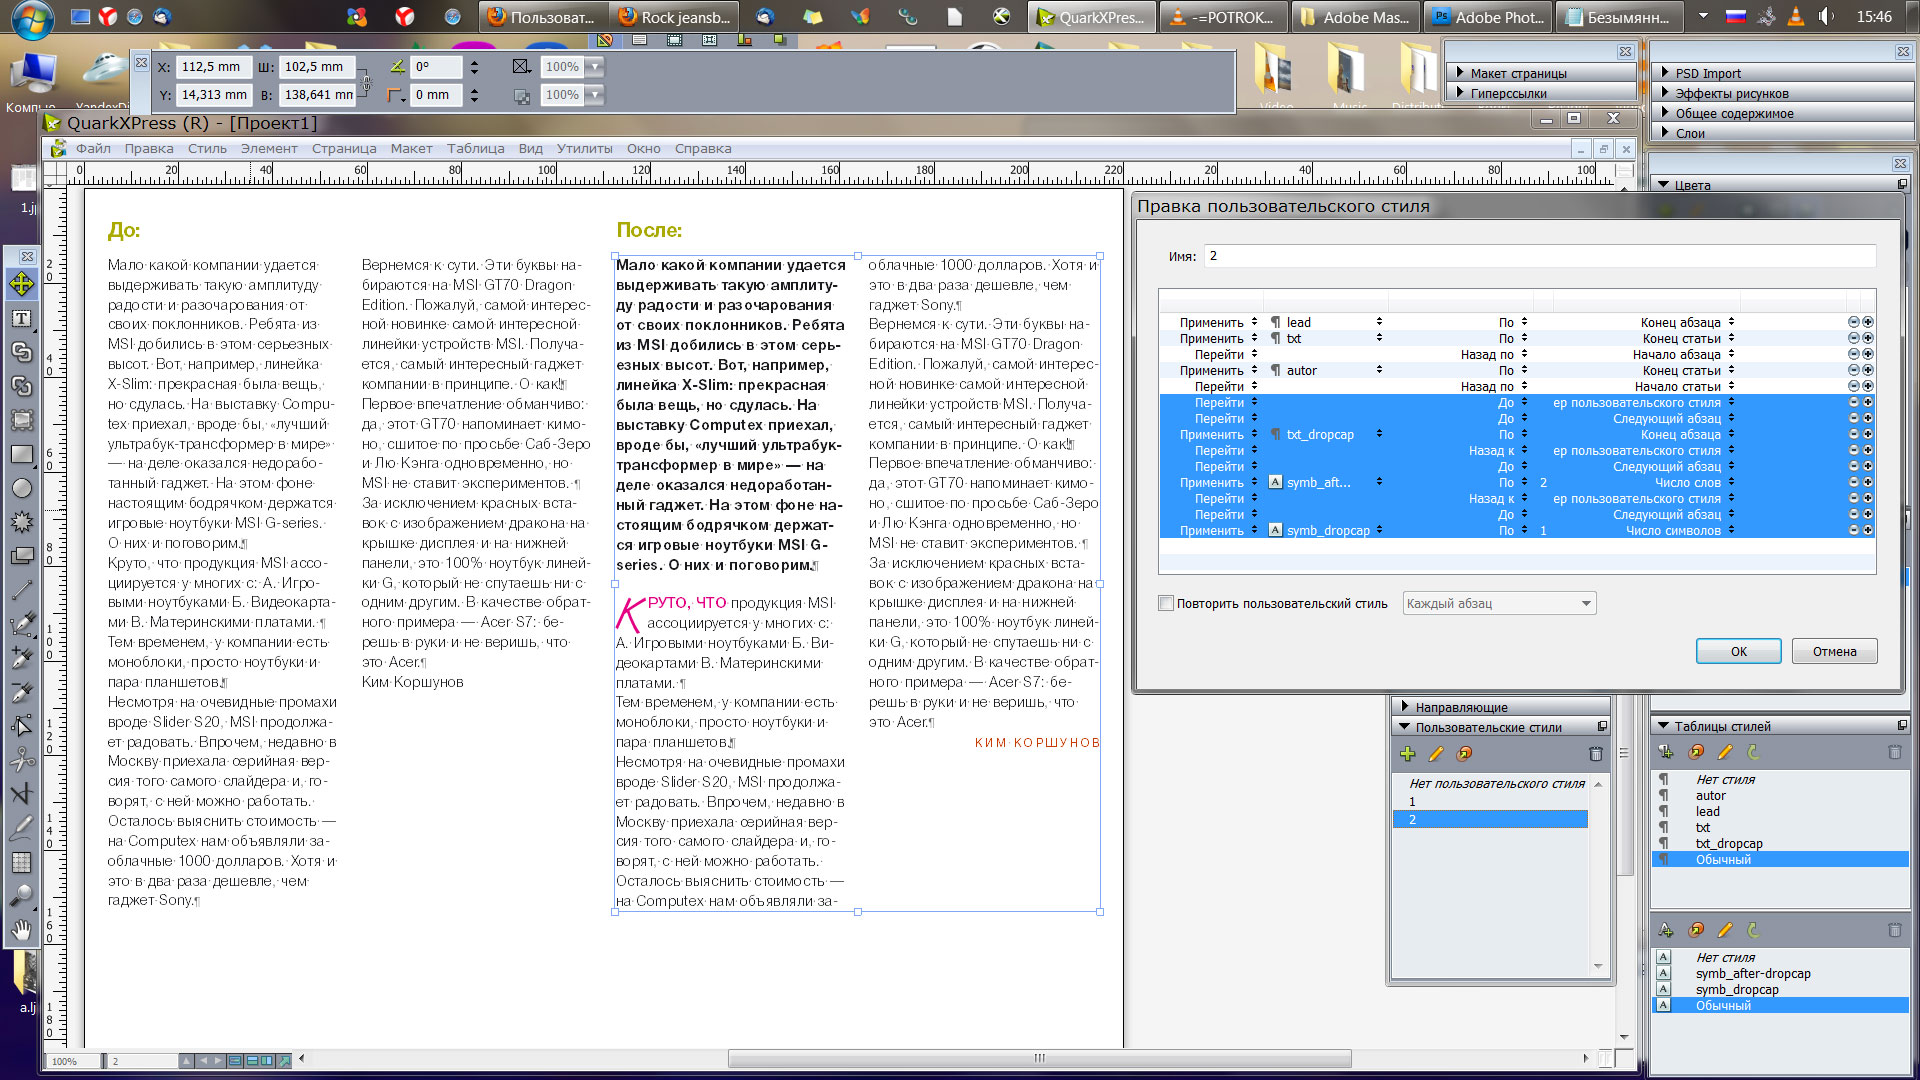This screenshot has width=1920, height=1080.
Task: Click the Имя style name field
Action: click(1539, 256)
